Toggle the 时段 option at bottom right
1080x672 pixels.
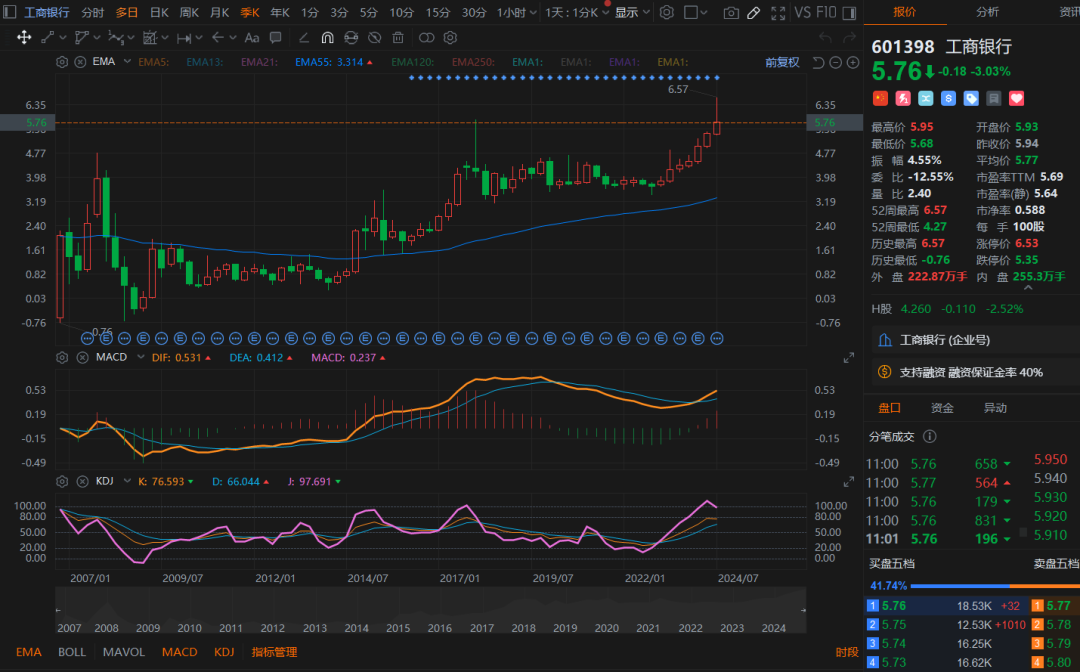tap(846, 652)
